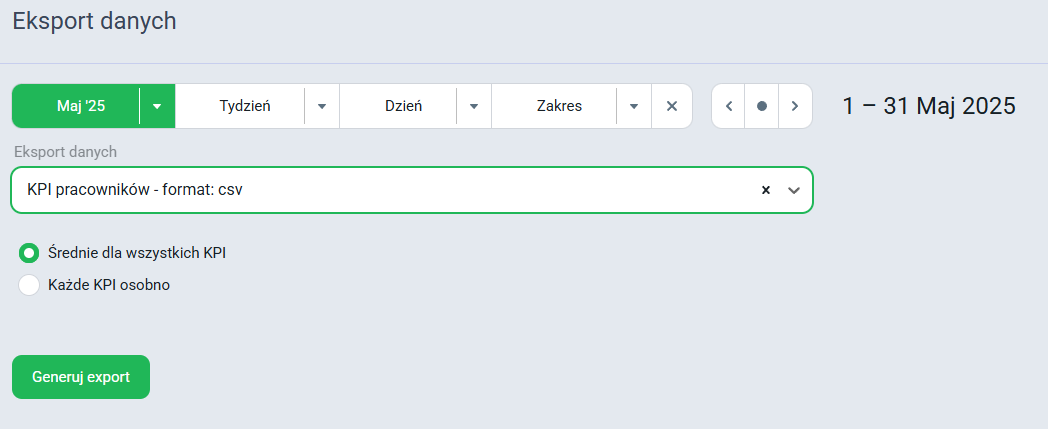Select the Maj '25 month period
This screenshot has height=429, width=1048.
pyautogui.click(x=81, y=106)
